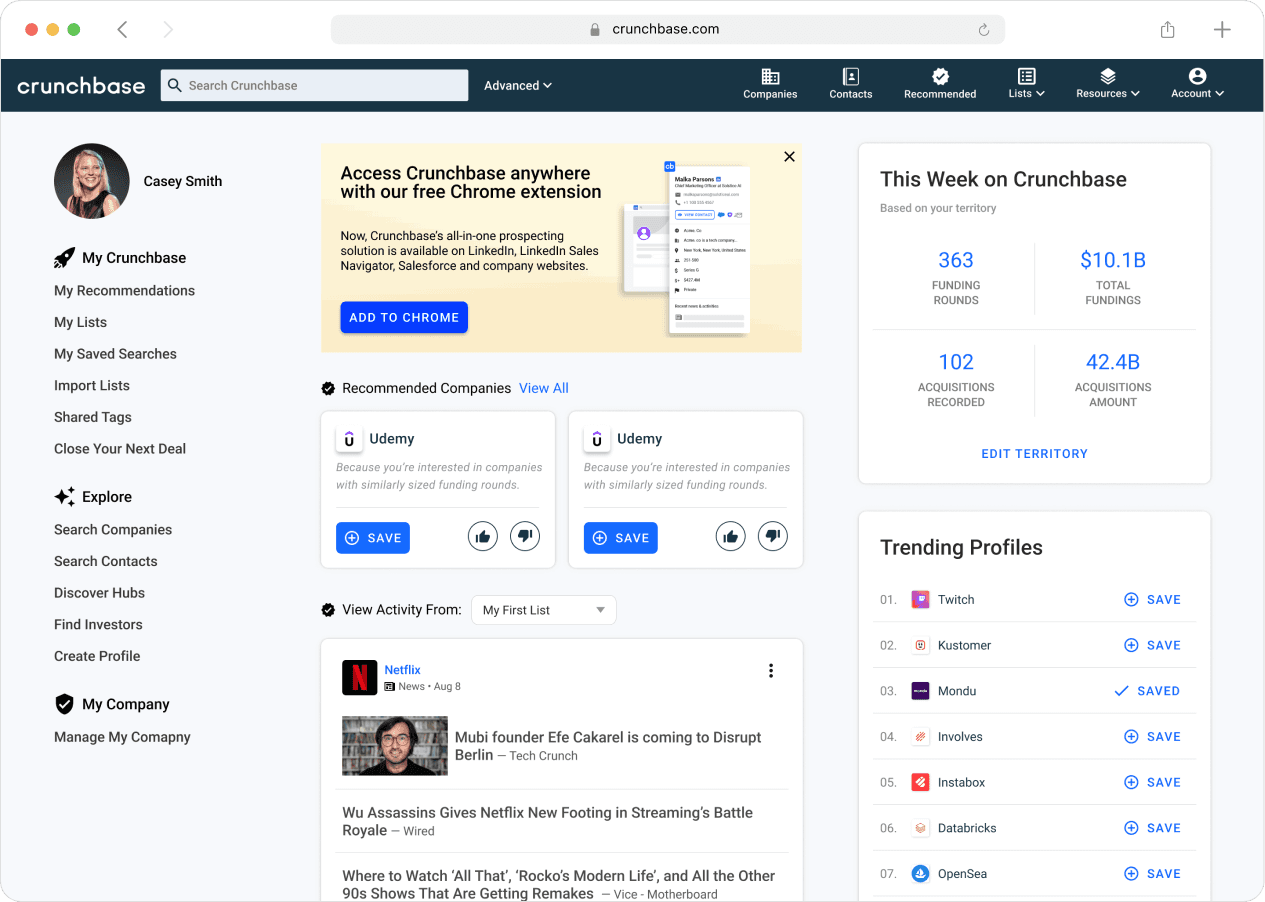
Task: Select Import Lists in sidebar
Action: click(92, 386)
